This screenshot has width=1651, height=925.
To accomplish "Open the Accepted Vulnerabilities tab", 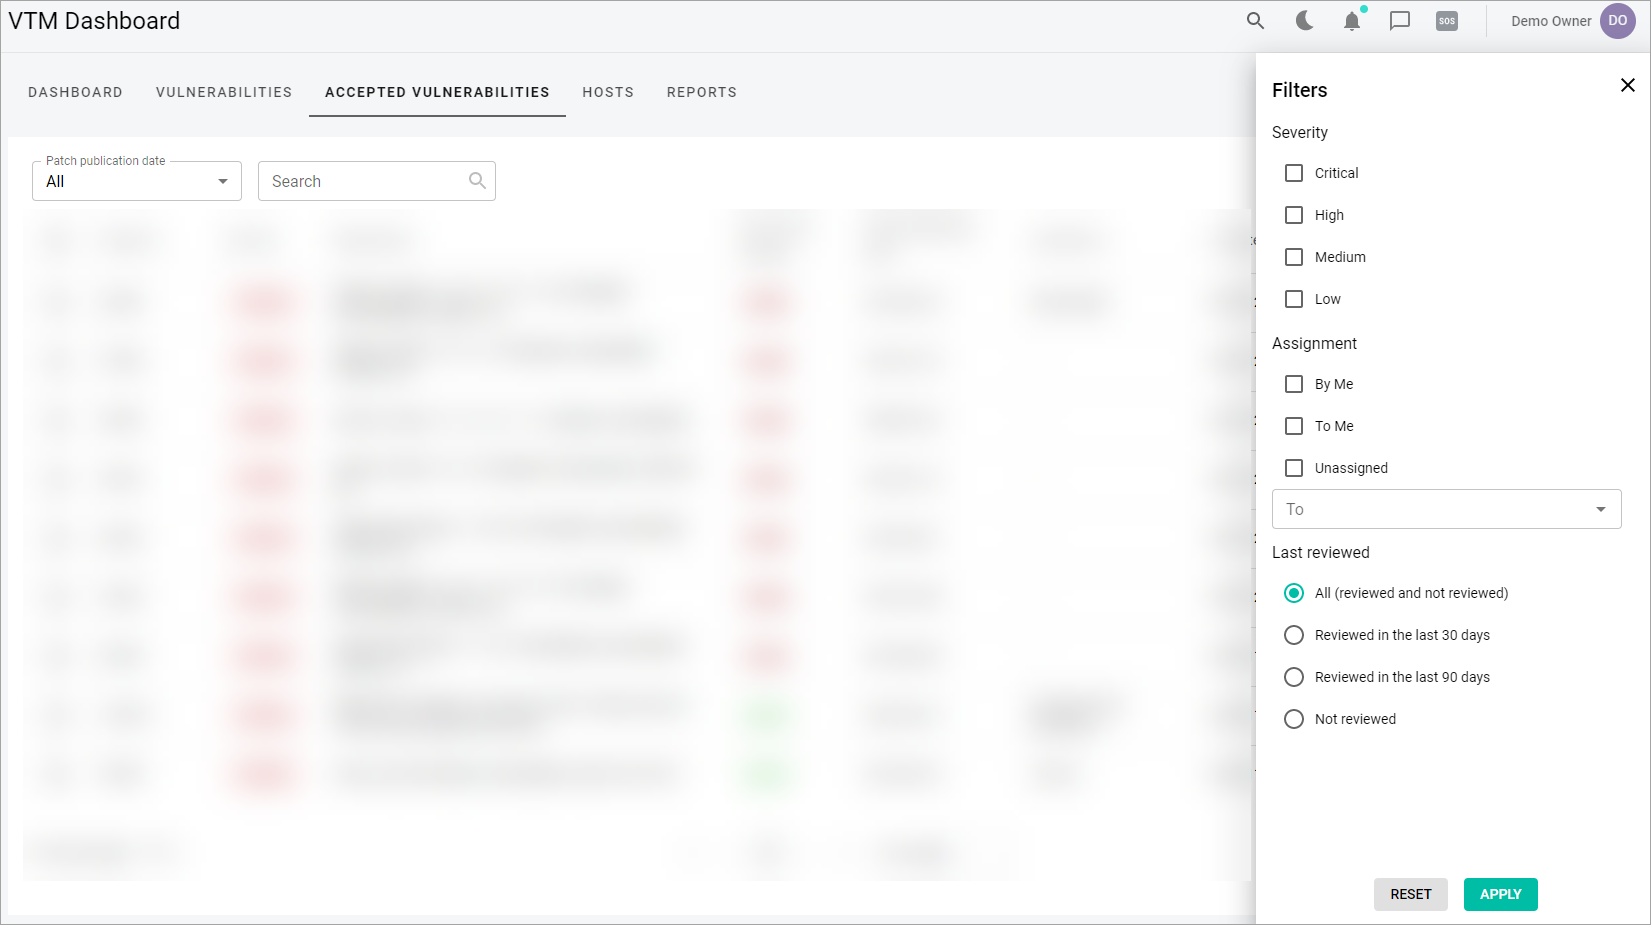I will 437,92.
